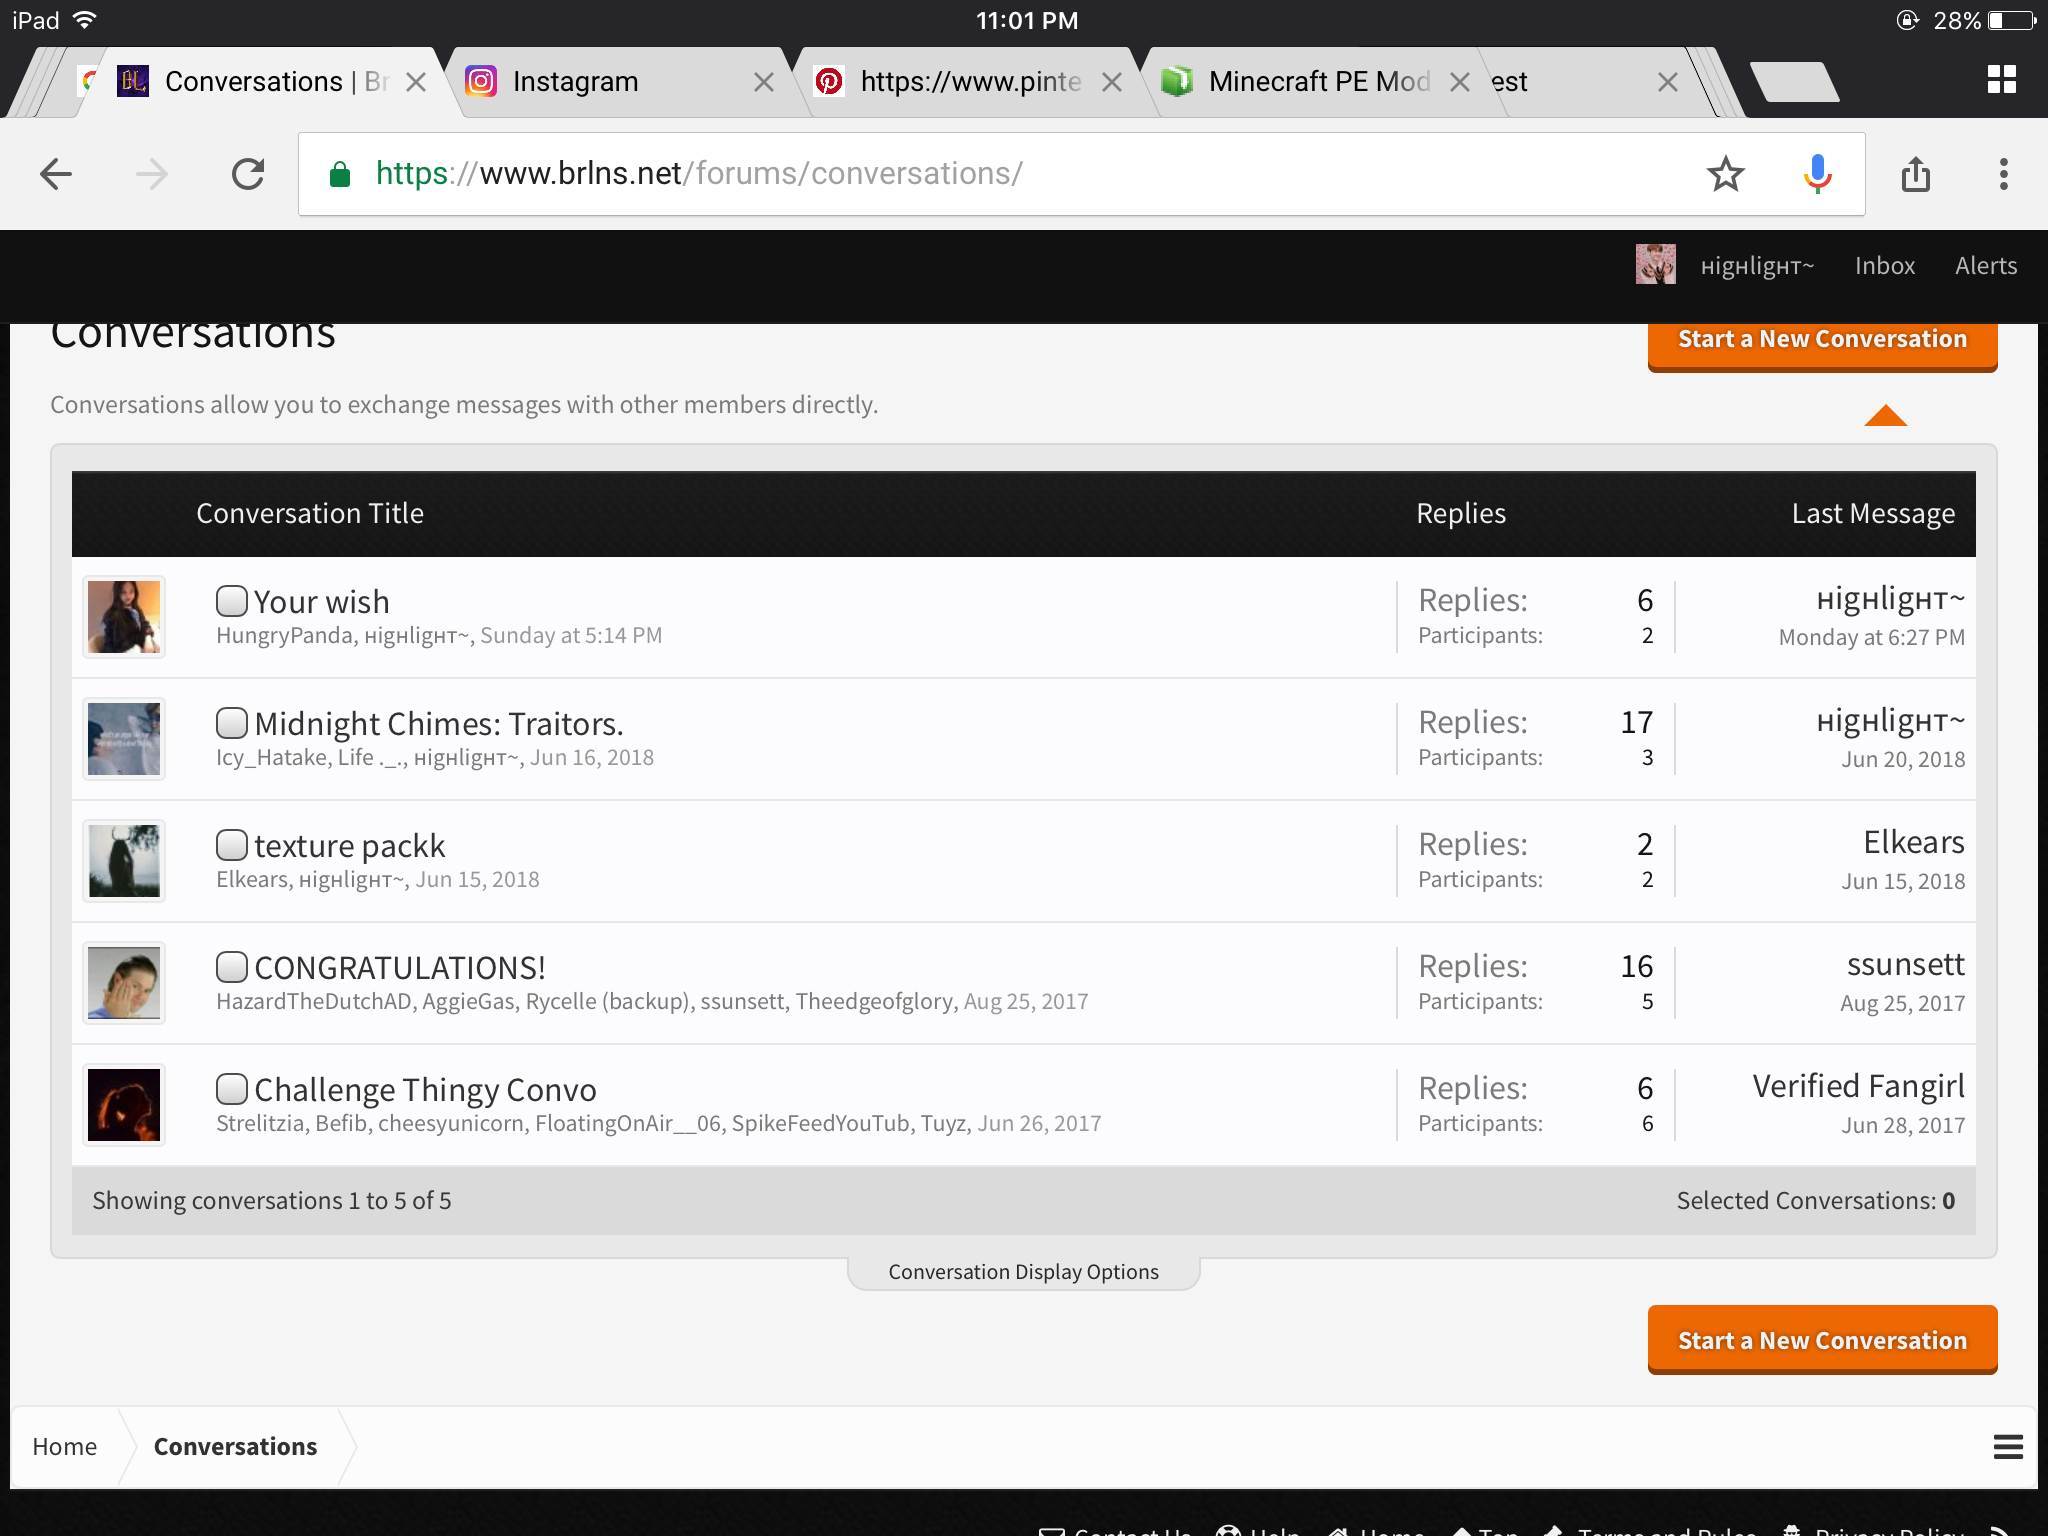Click the Replies column header
Image resolution: width=2048 pixels, height=1536 pixels.
pos(1461,513)
